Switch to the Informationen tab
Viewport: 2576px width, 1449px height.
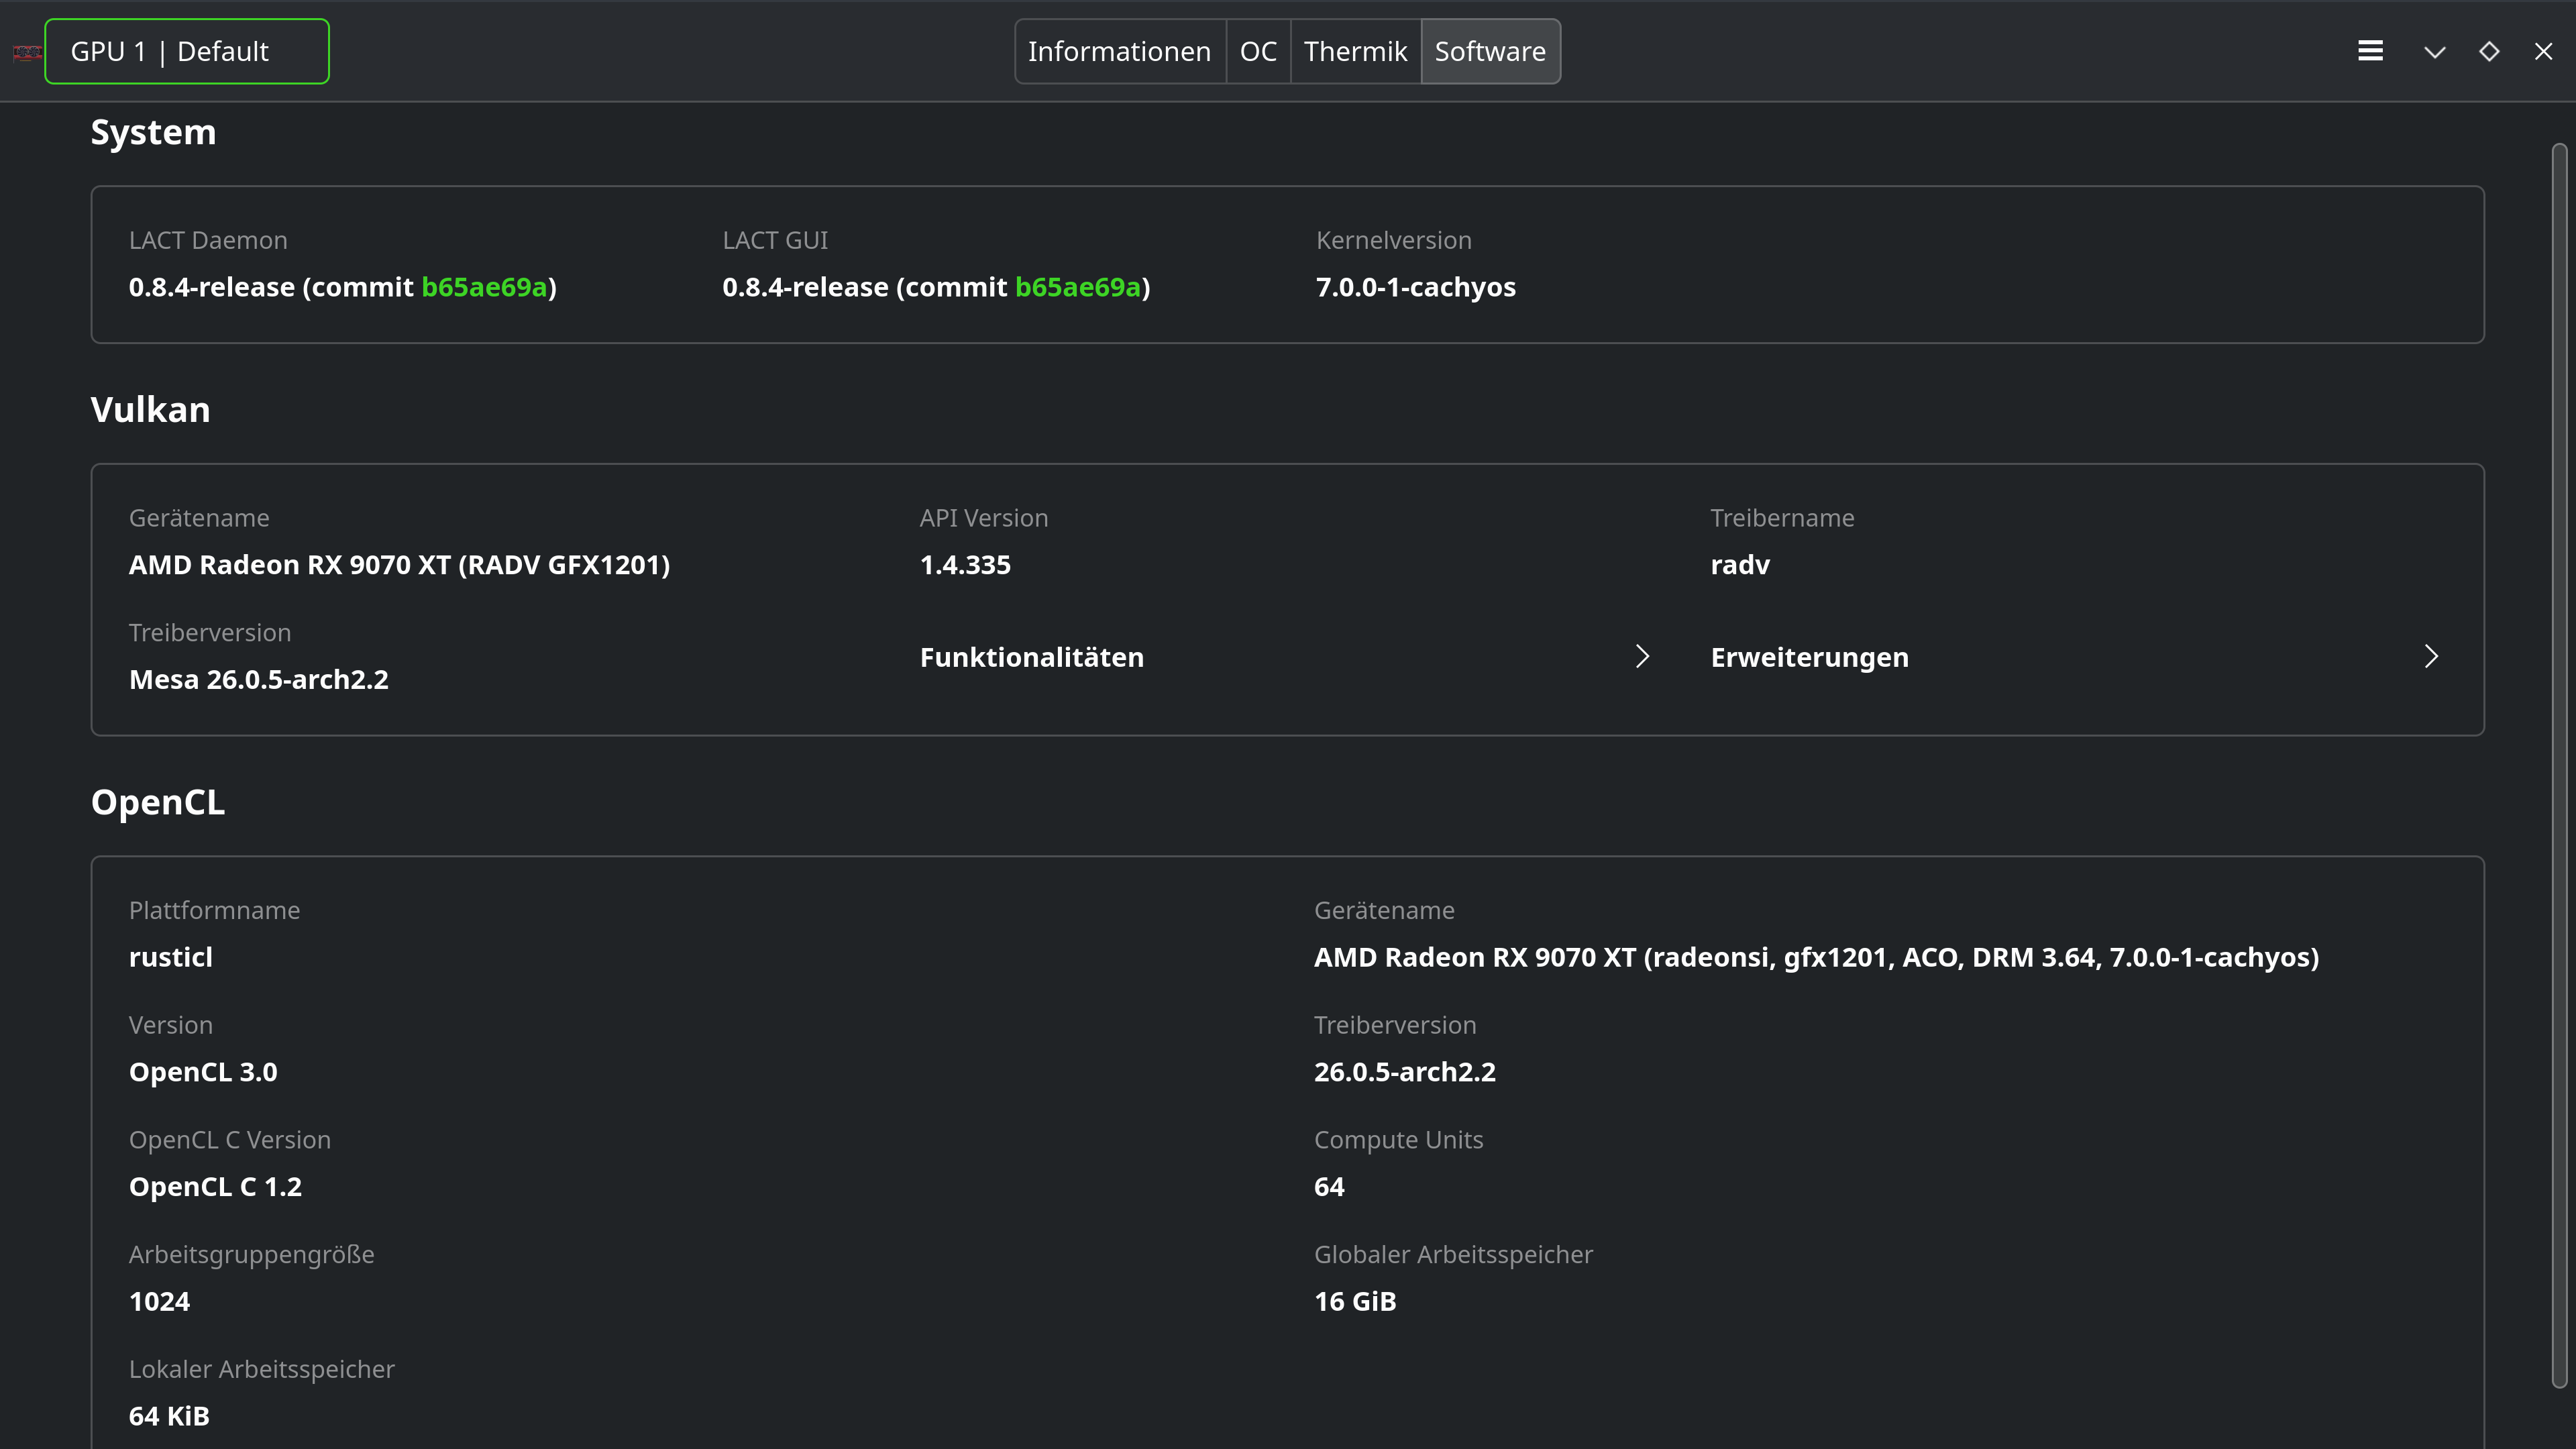1120,51
